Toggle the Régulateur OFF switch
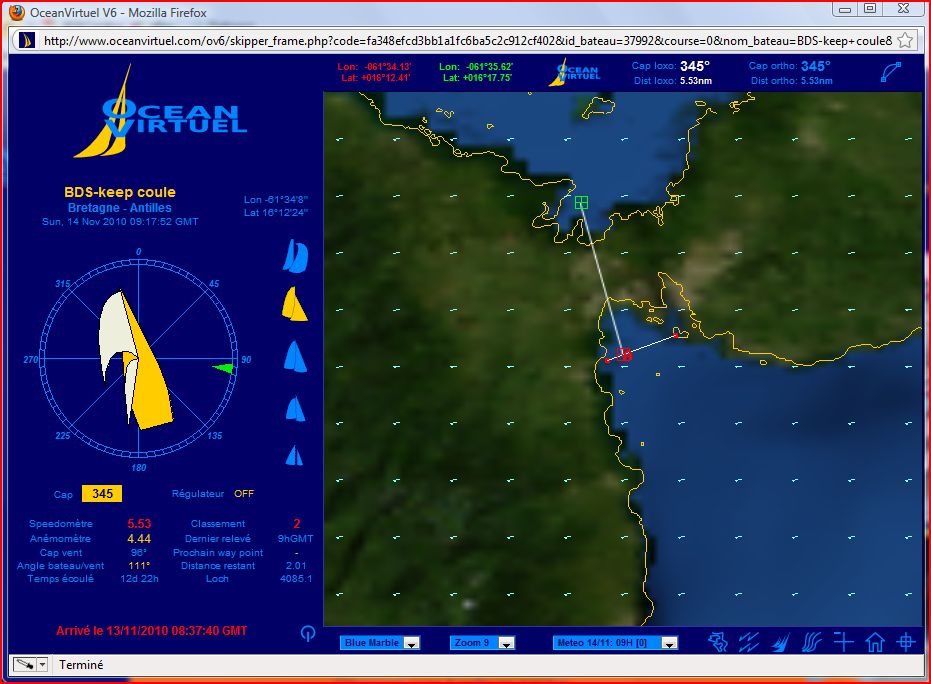Screen dimensions: 931x684 click(243, 493)
